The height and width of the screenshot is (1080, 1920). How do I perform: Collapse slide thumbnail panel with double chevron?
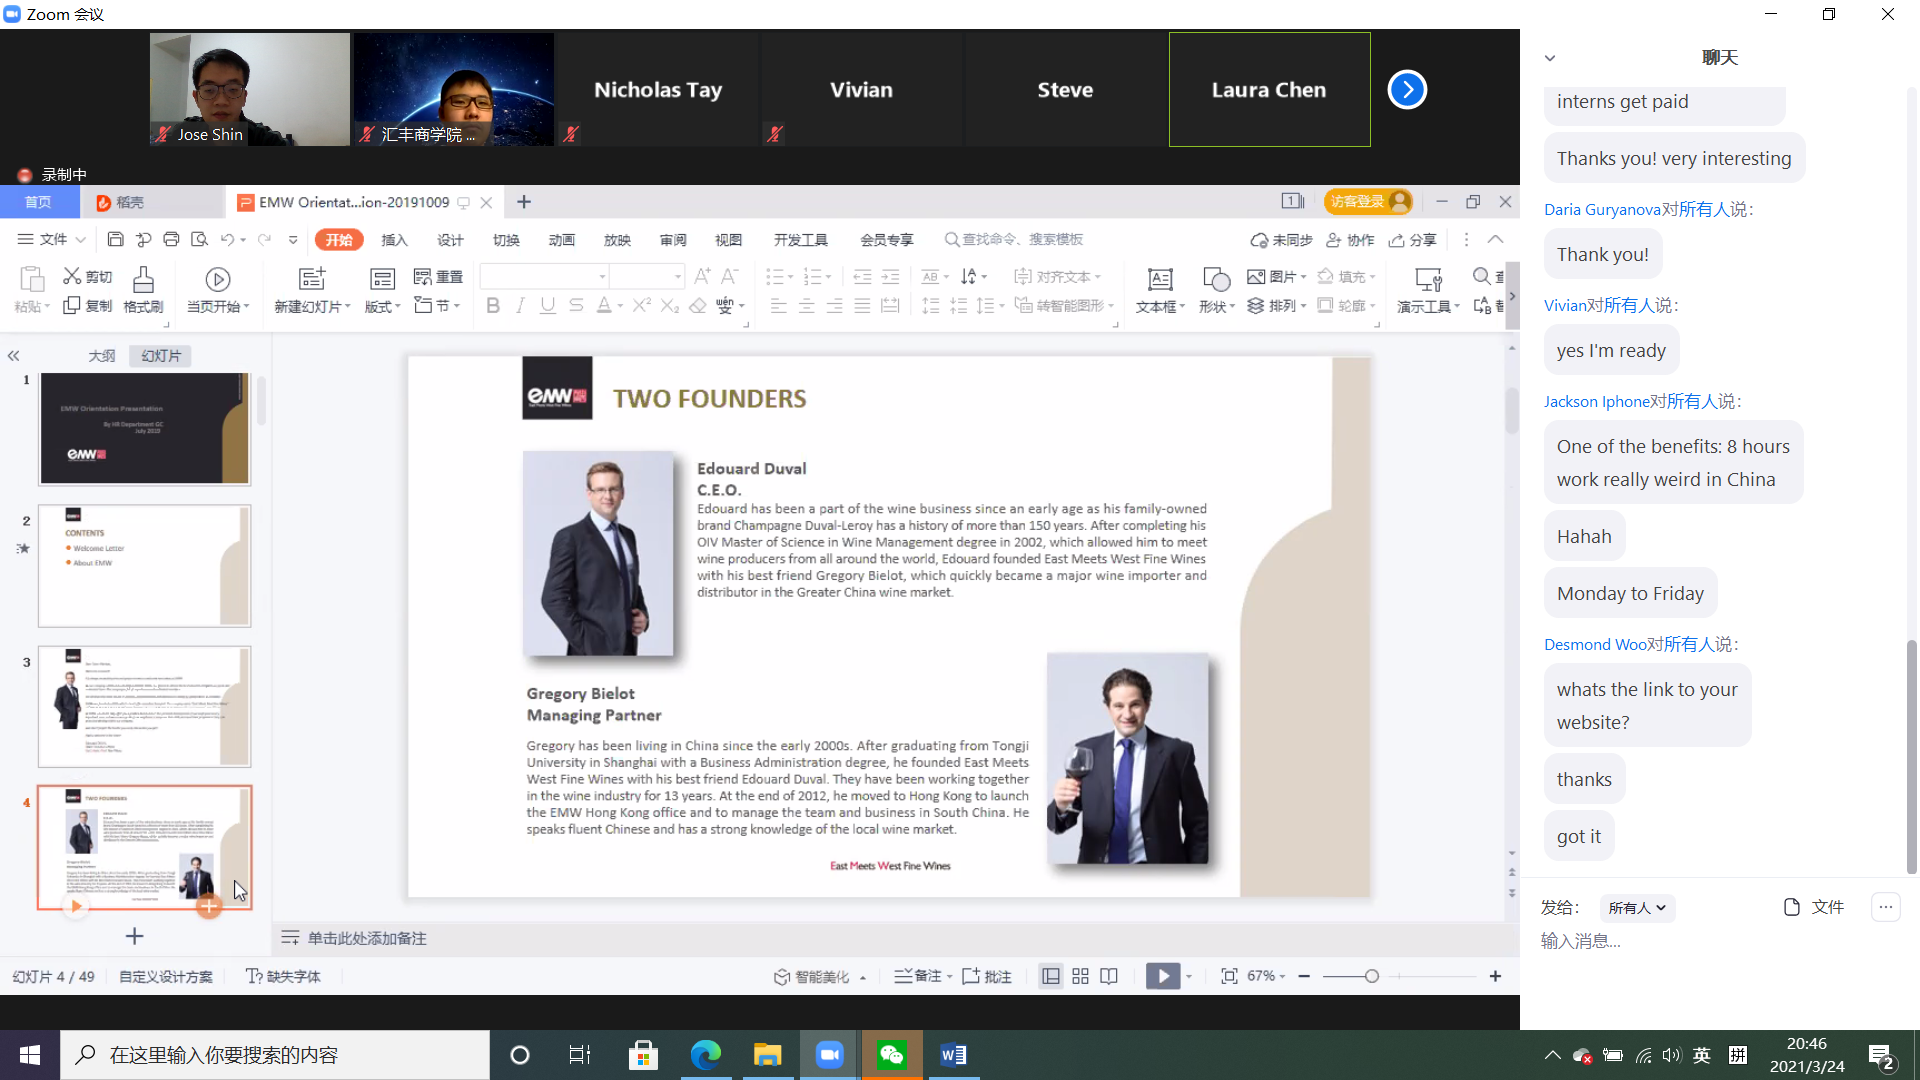pos(14,356)
